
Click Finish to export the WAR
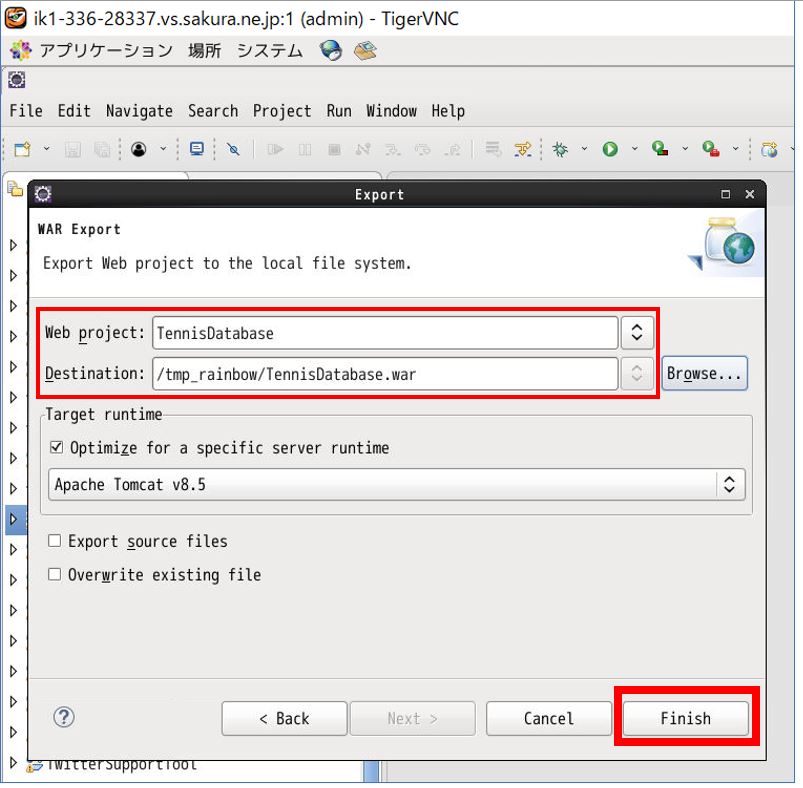tap(686, 718)
